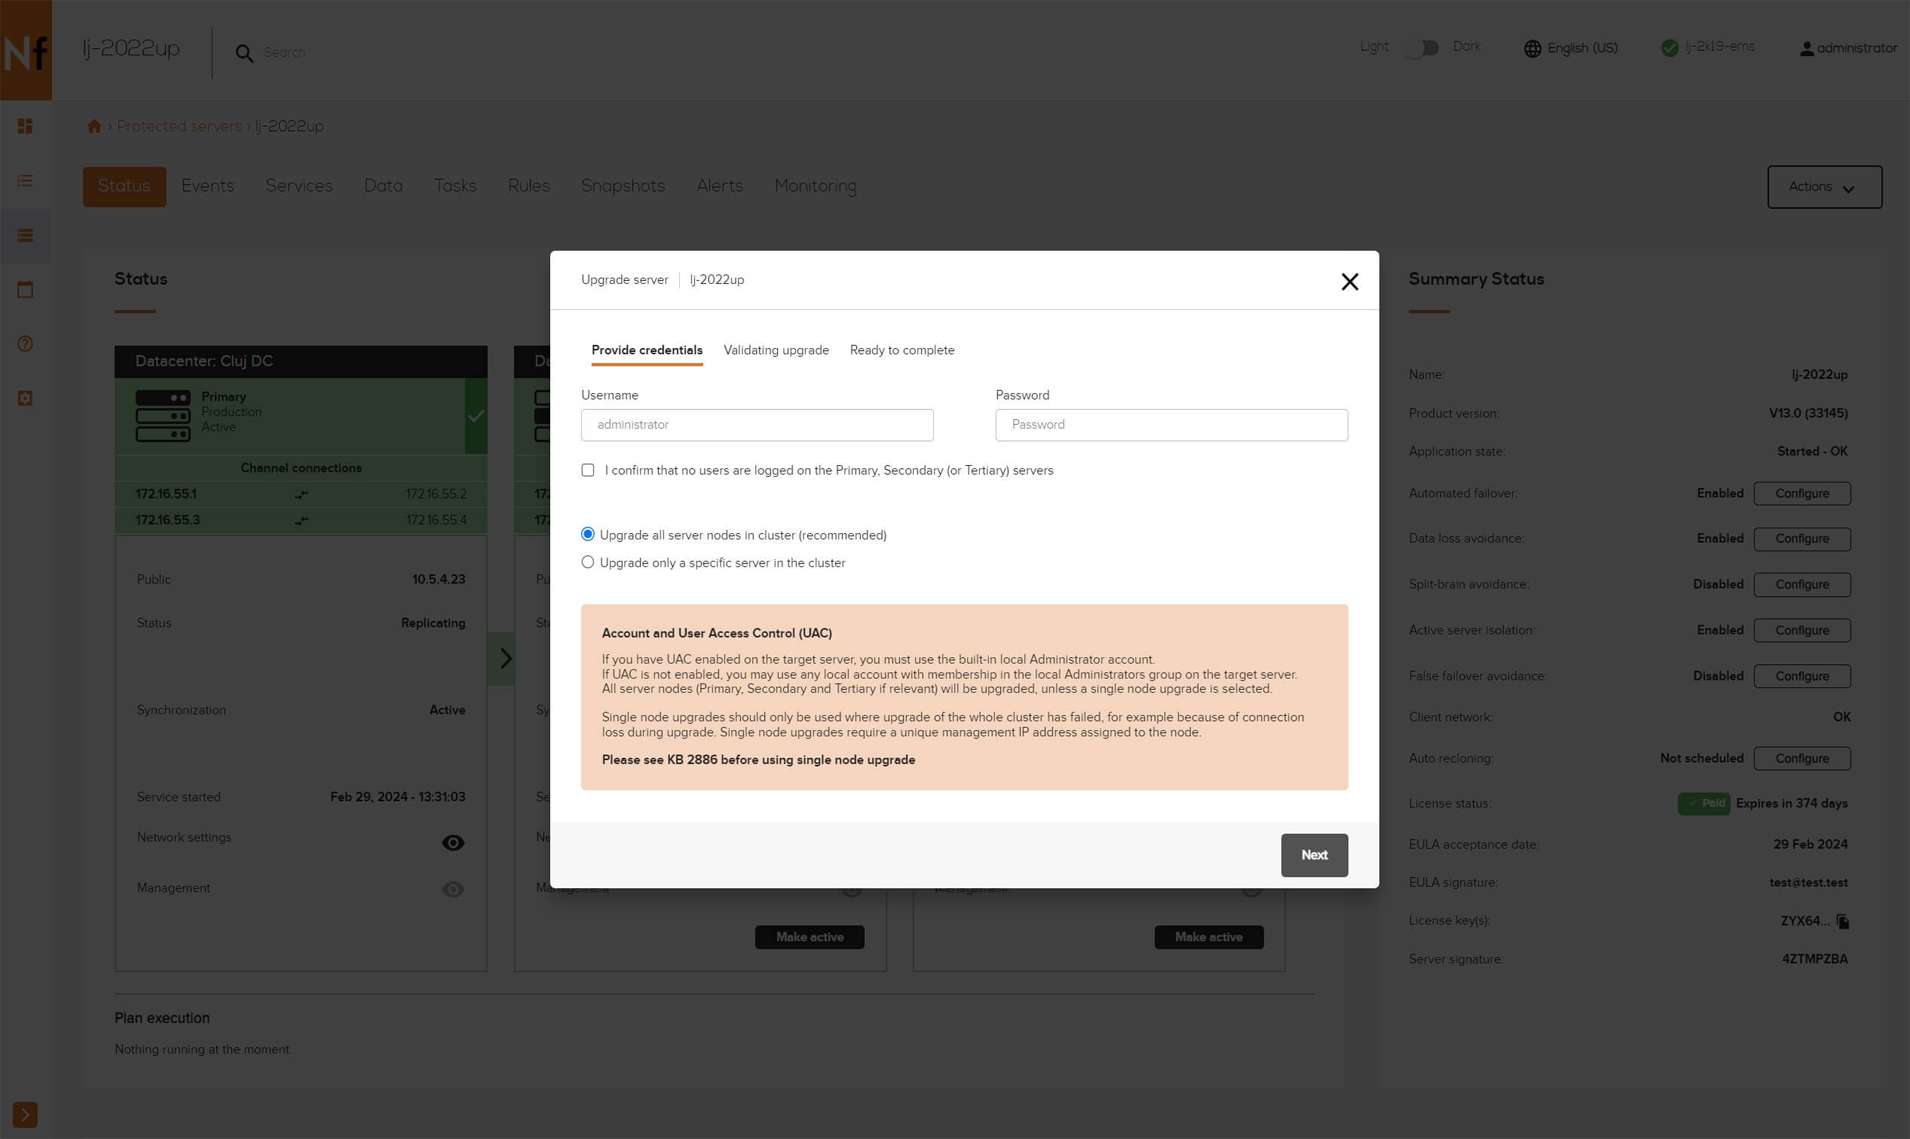Viewport: 1910px width, 1139px height.
Task: Open the Services tab
Action: pyautogui.click(x=299, y=187)
